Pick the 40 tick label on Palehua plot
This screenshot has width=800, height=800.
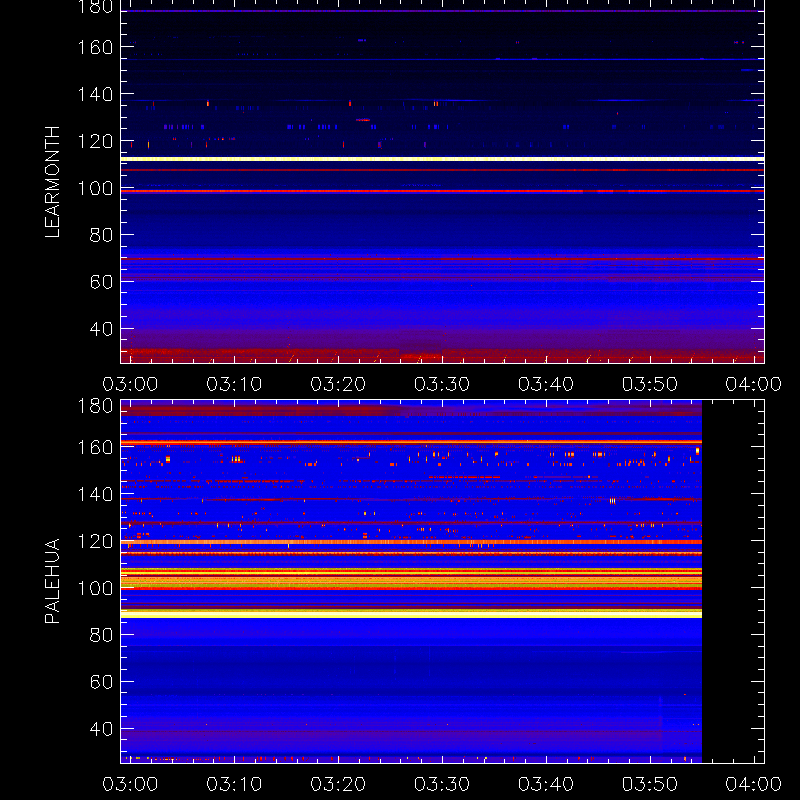tap(101, 729)
